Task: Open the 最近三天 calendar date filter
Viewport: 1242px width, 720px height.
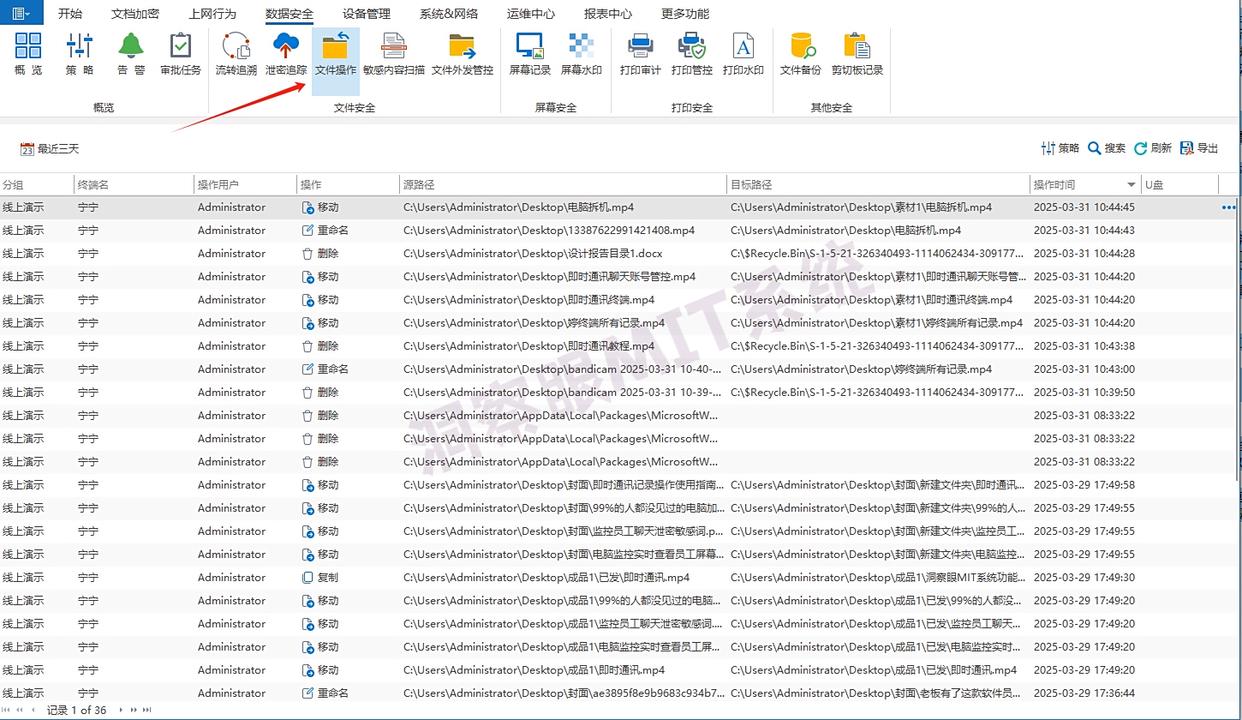Action: 49,149
